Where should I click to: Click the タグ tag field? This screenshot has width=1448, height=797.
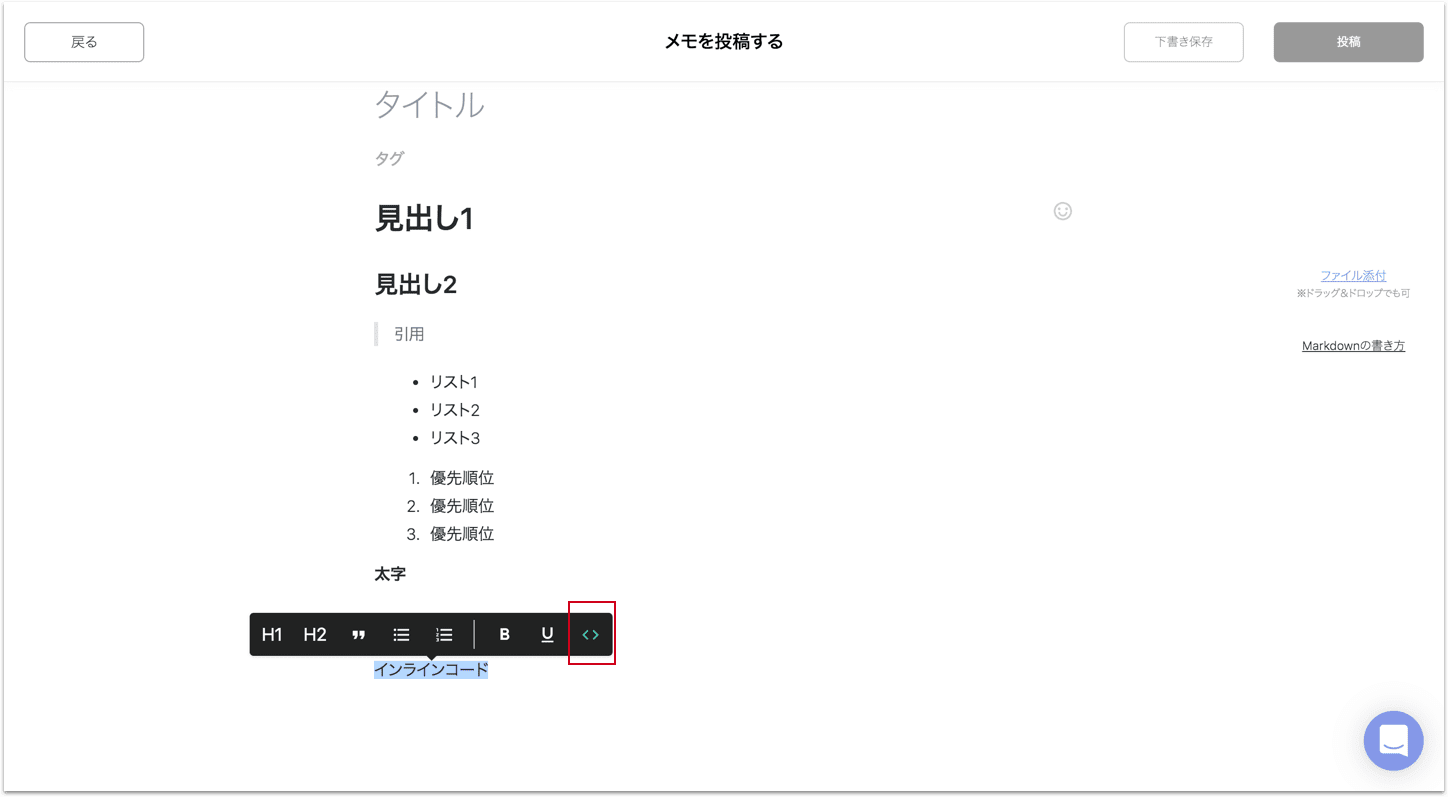tap(390, 158)
